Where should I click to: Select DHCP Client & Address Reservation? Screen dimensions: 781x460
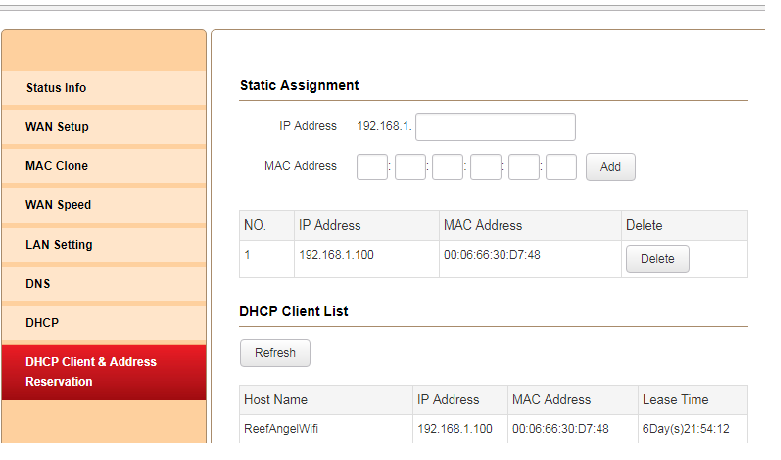click(x=104, y=372)
